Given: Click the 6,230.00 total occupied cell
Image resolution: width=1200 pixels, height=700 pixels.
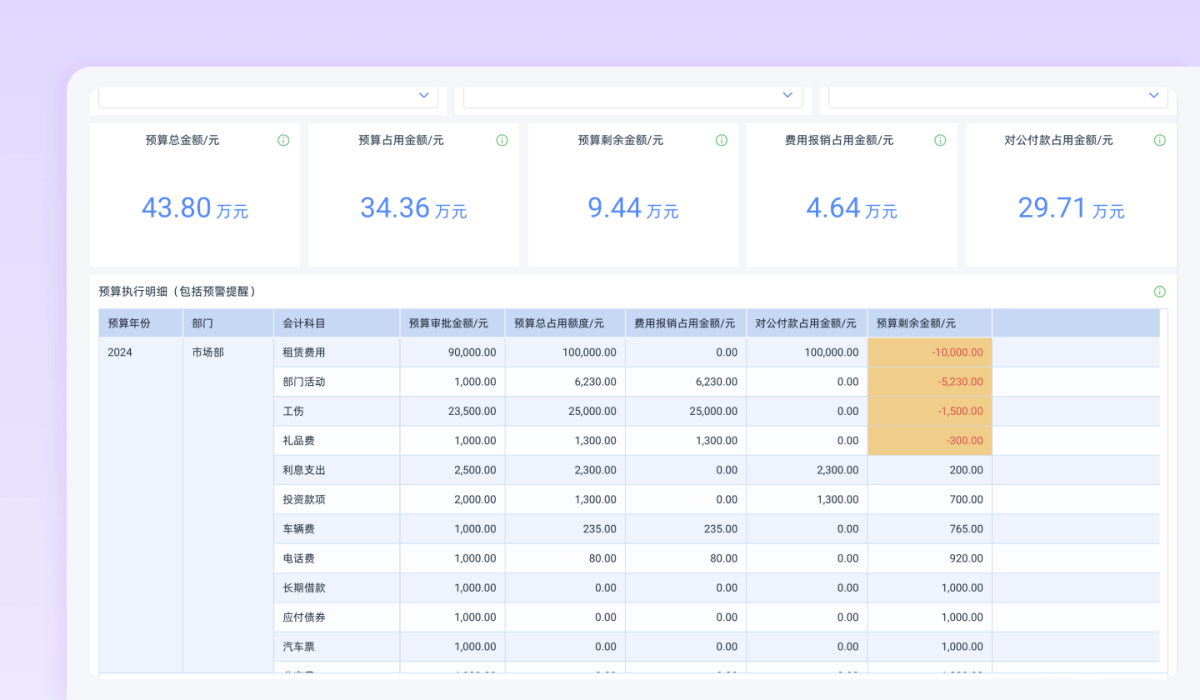Looking at the screenshot, I should 565,382.
